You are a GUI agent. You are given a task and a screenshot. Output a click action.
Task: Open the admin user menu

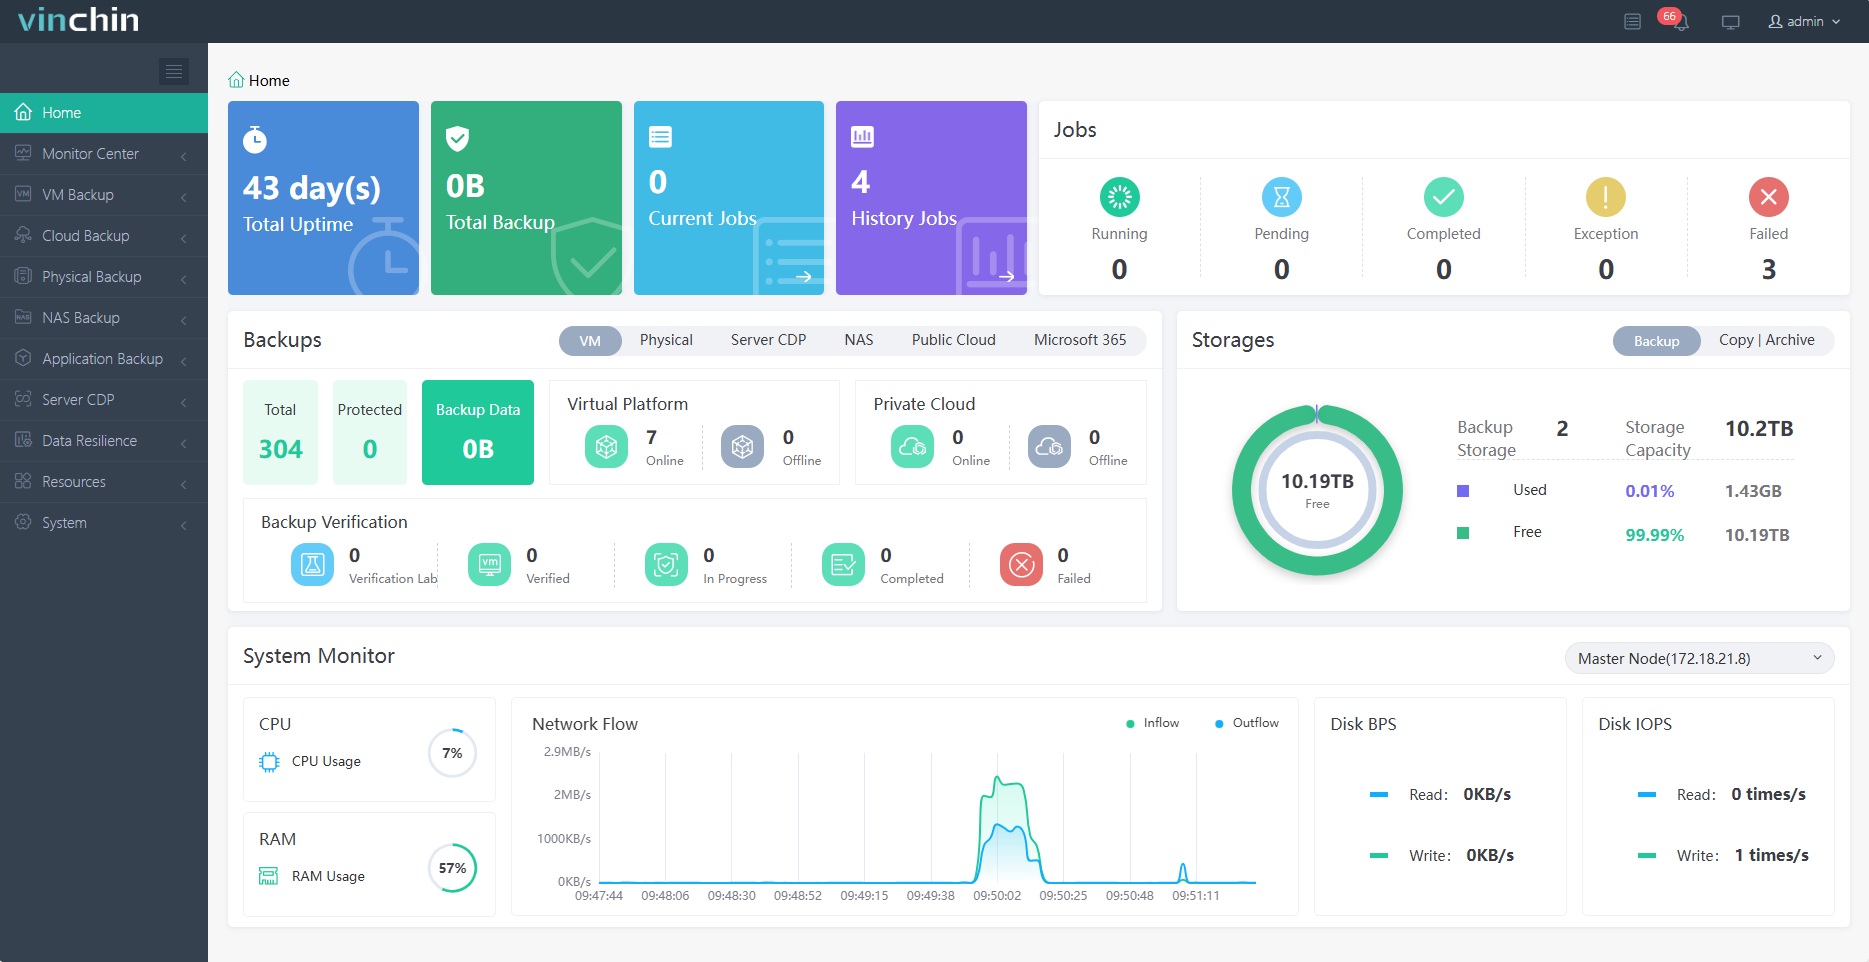pyautogui.click(x=1805, y=21)
